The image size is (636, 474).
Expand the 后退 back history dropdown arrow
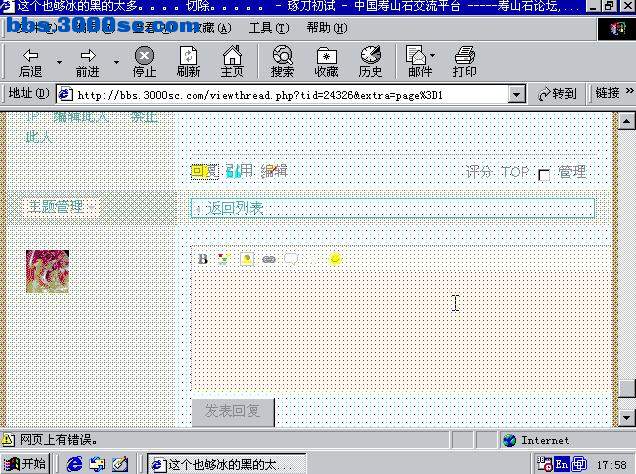(59, 62)
